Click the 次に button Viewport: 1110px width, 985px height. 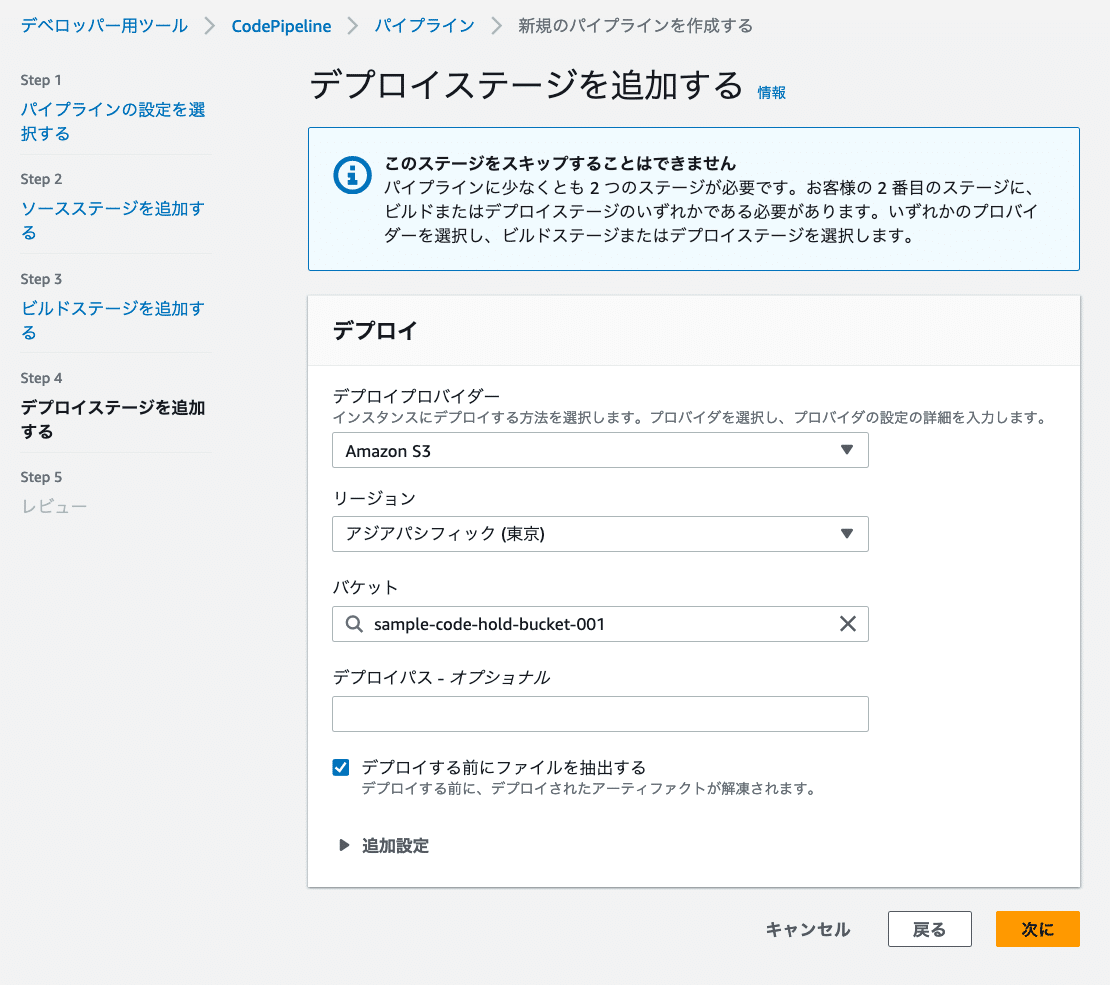pos(1037,929)
